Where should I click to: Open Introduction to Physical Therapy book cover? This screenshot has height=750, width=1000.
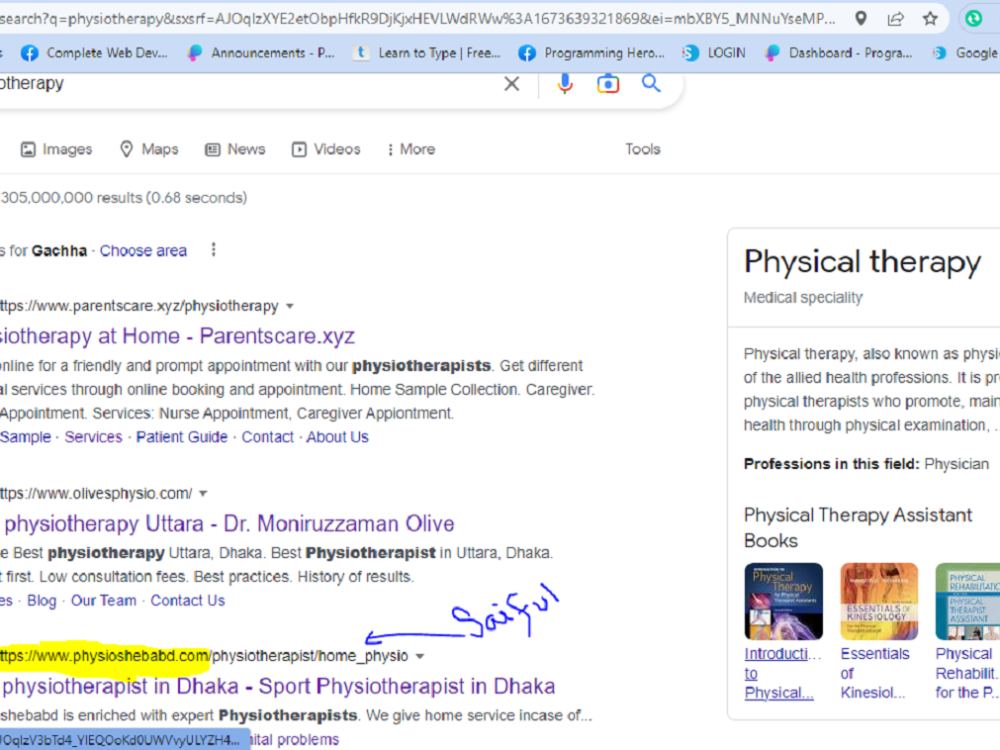[x=784, y=601]
